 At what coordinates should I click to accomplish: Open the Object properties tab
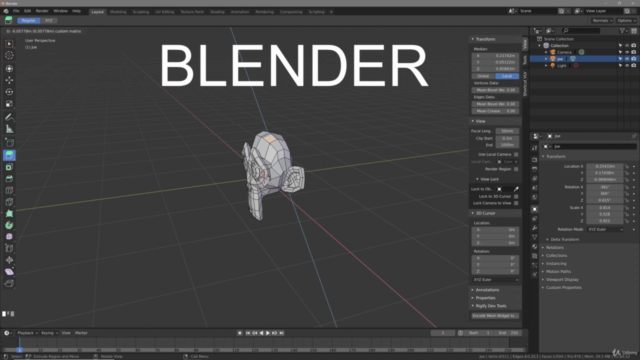coord(534,209)
